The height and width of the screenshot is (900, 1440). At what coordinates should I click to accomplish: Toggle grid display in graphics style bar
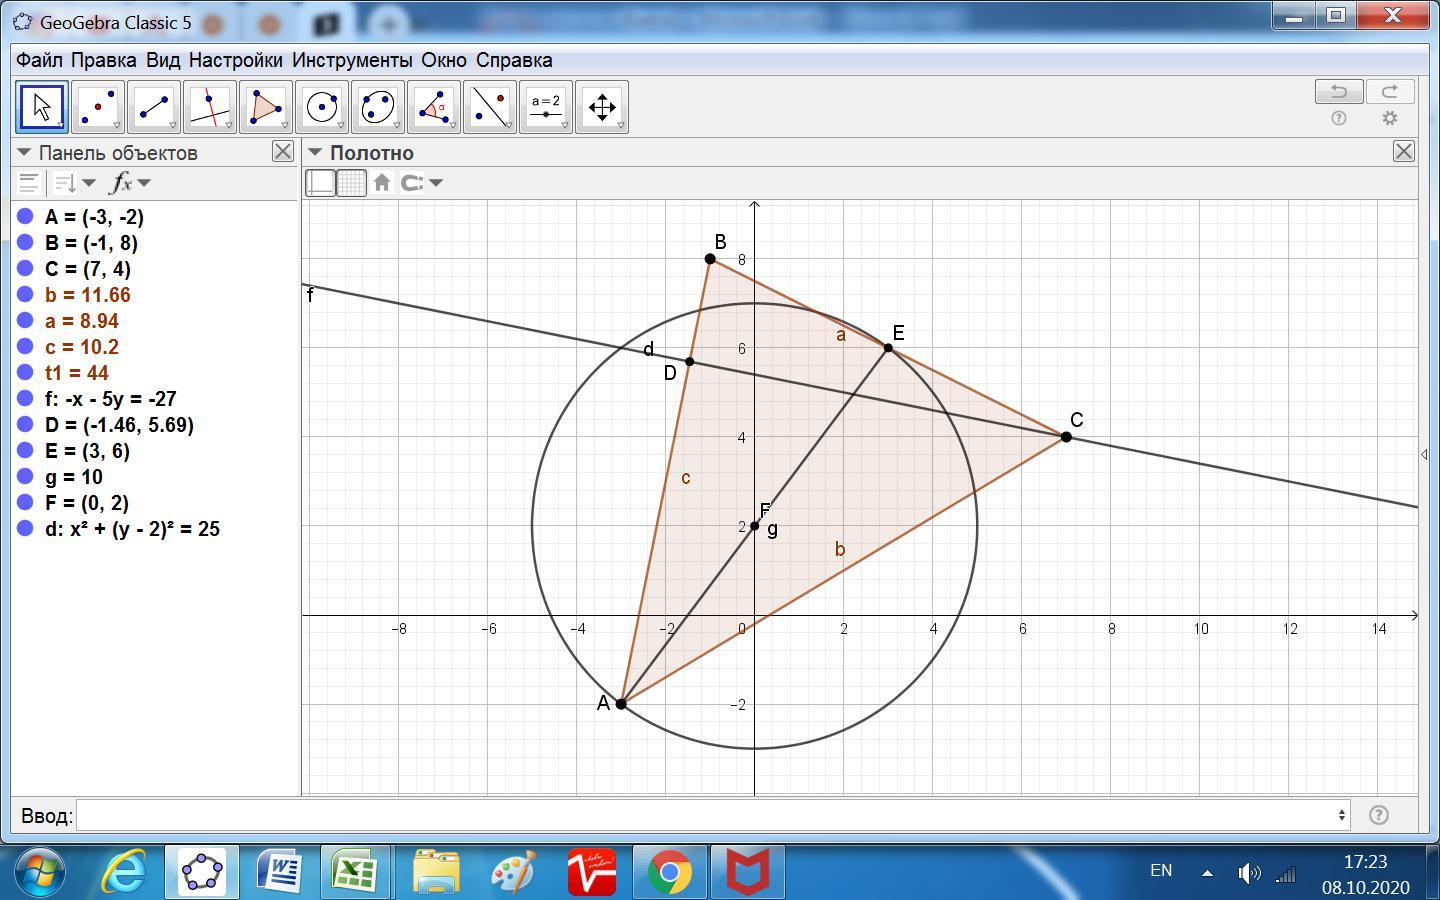(x=352, y=183)
